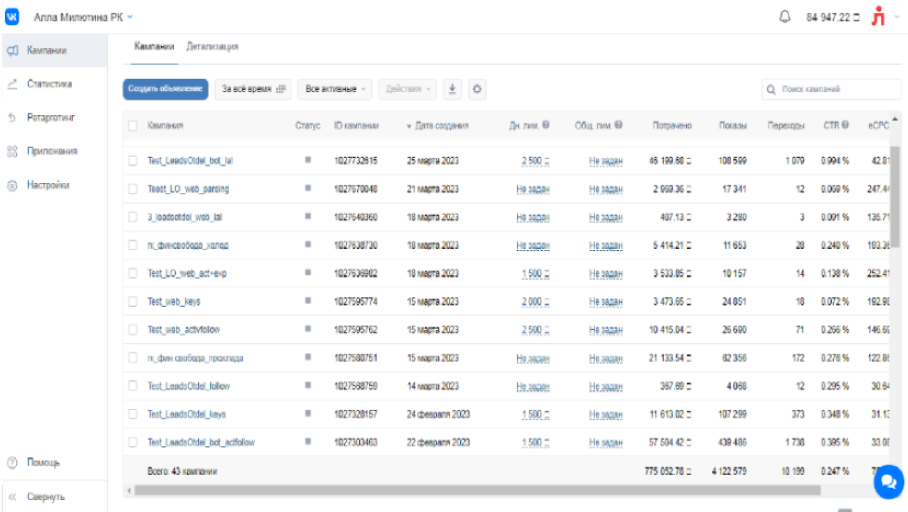Click scroll-left arrow of horizontal scrollbar
The width and height of the screenshot is (908, 512).
tap(129, 491)
